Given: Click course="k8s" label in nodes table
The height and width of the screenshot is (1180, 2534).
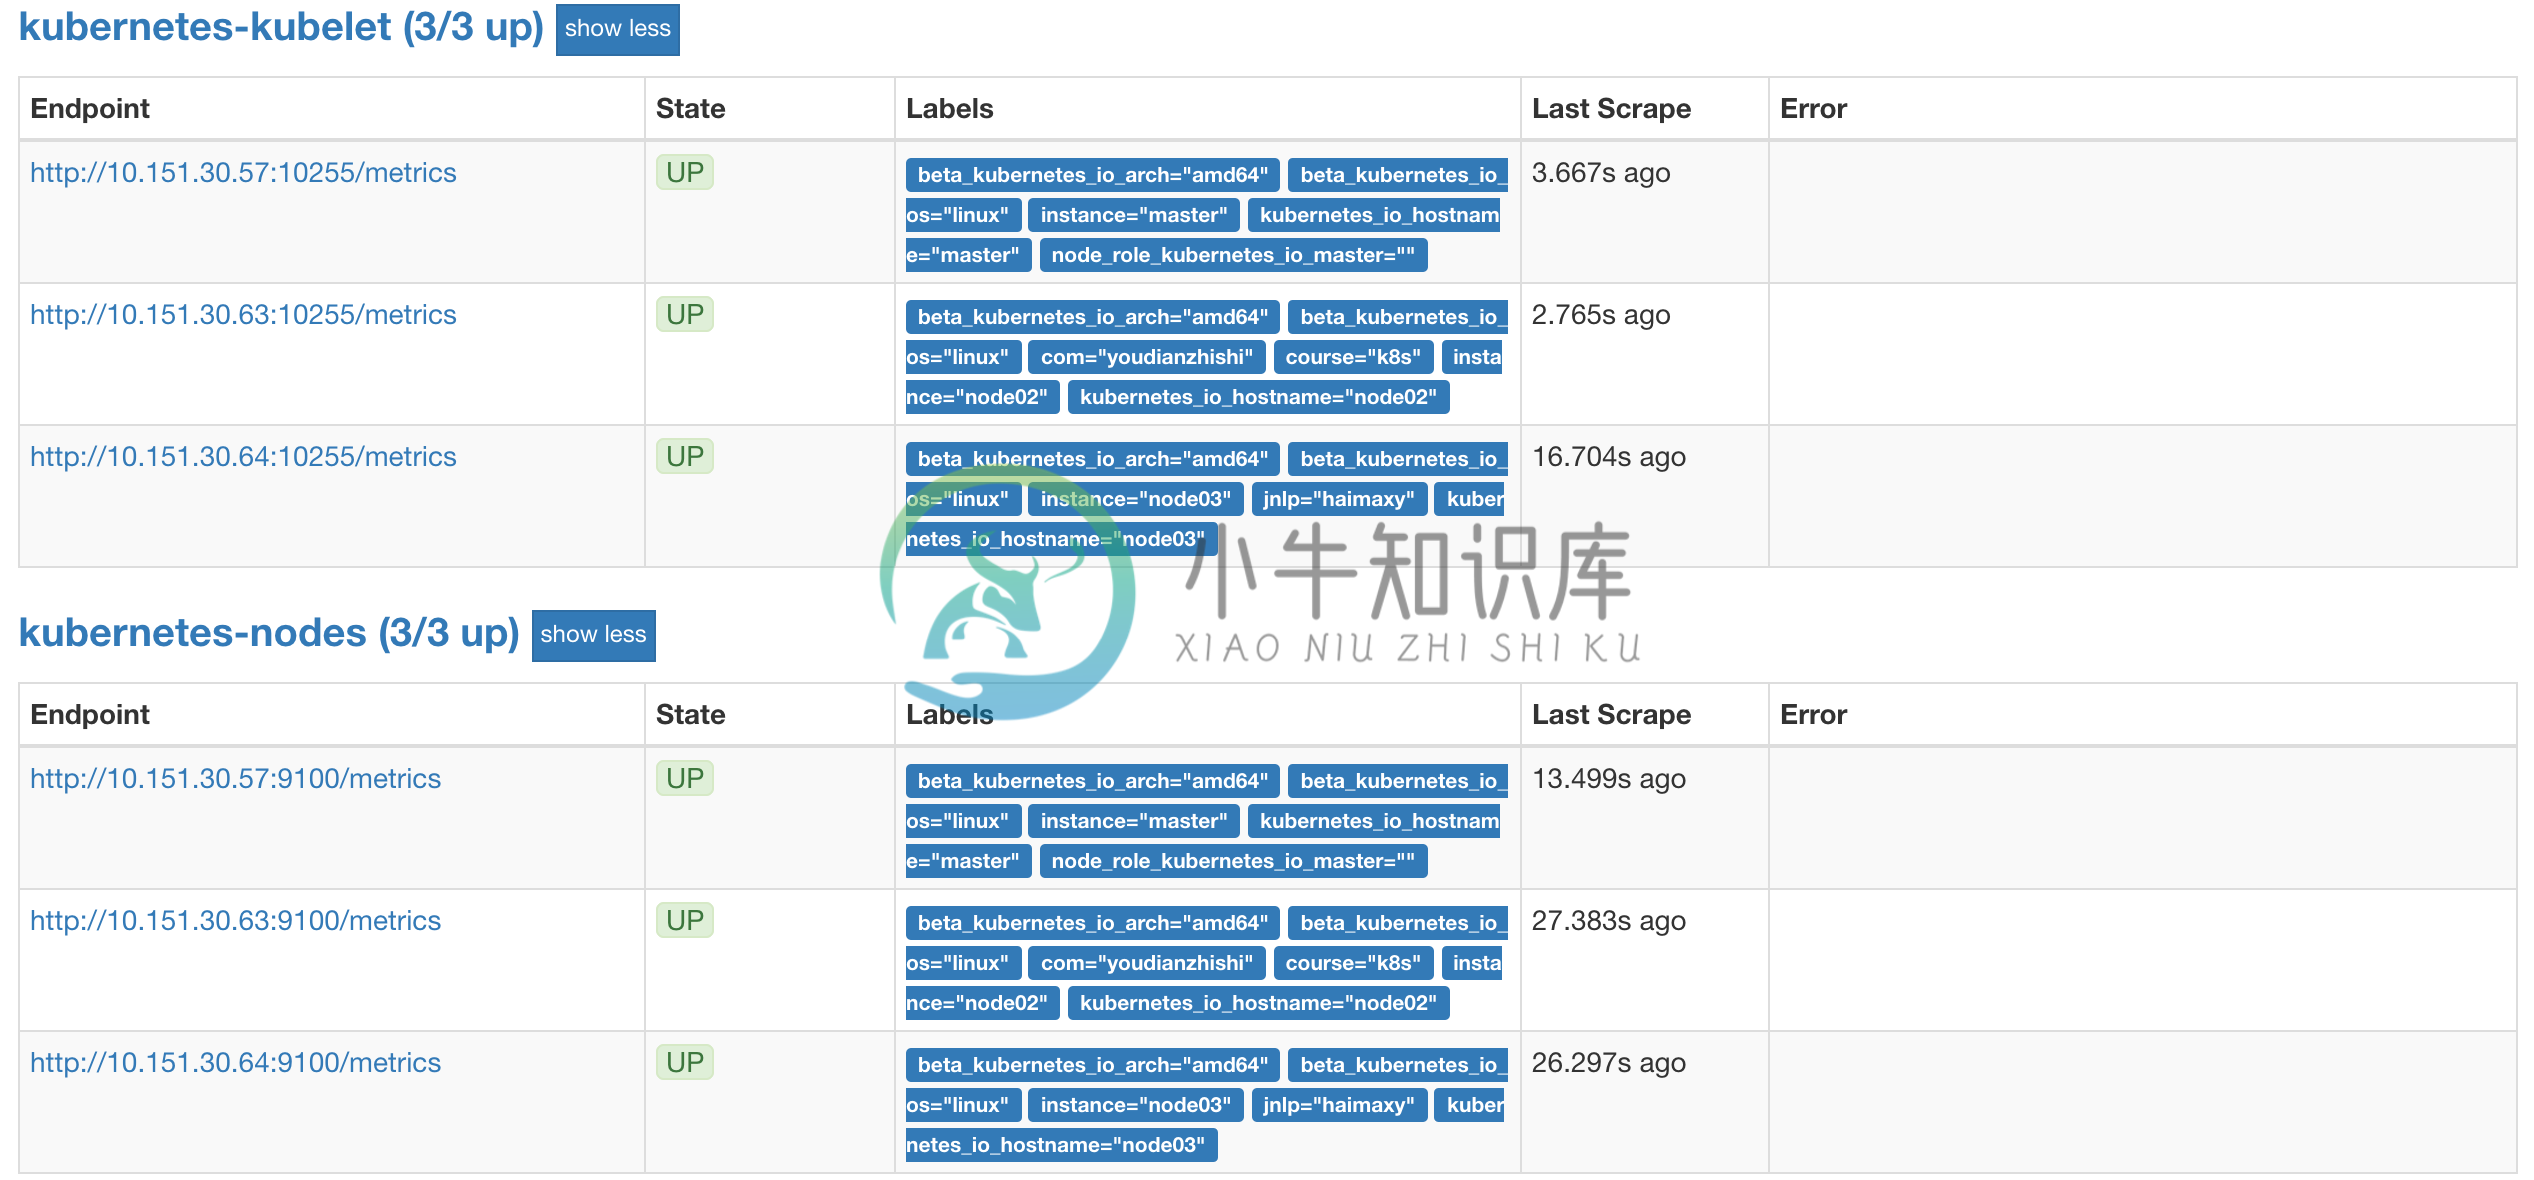Looking at the screenshot, I should pos(1353,963).
